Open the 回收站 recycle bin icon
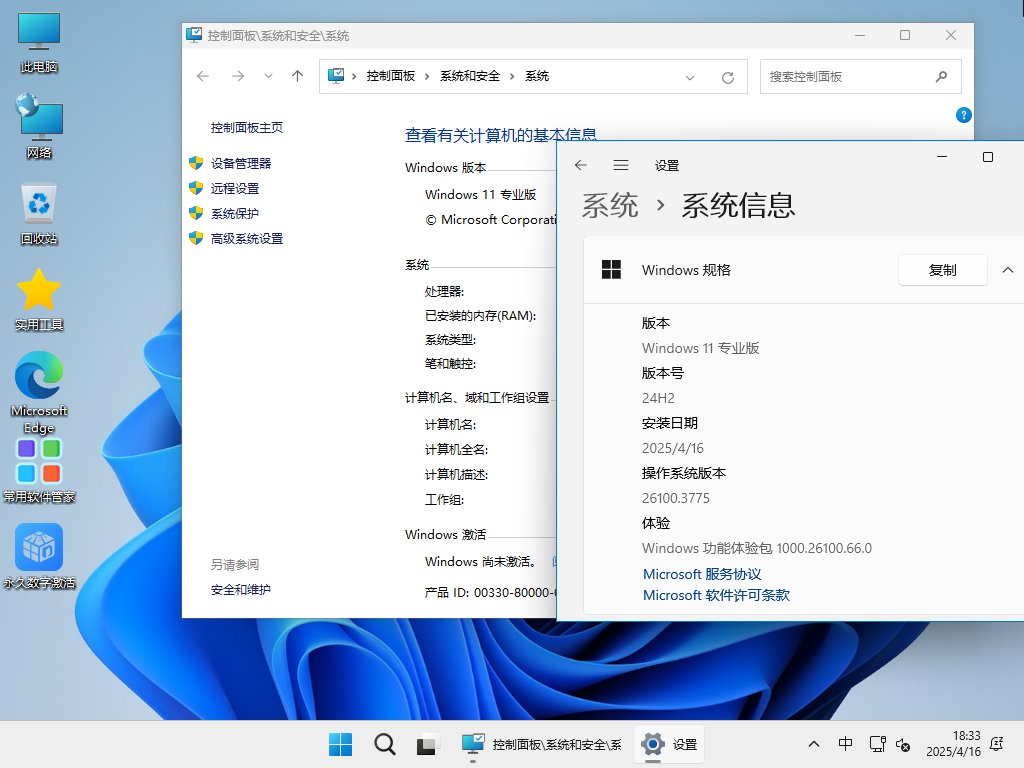Viewport: 1024px width, 768px height. point(39,213)
